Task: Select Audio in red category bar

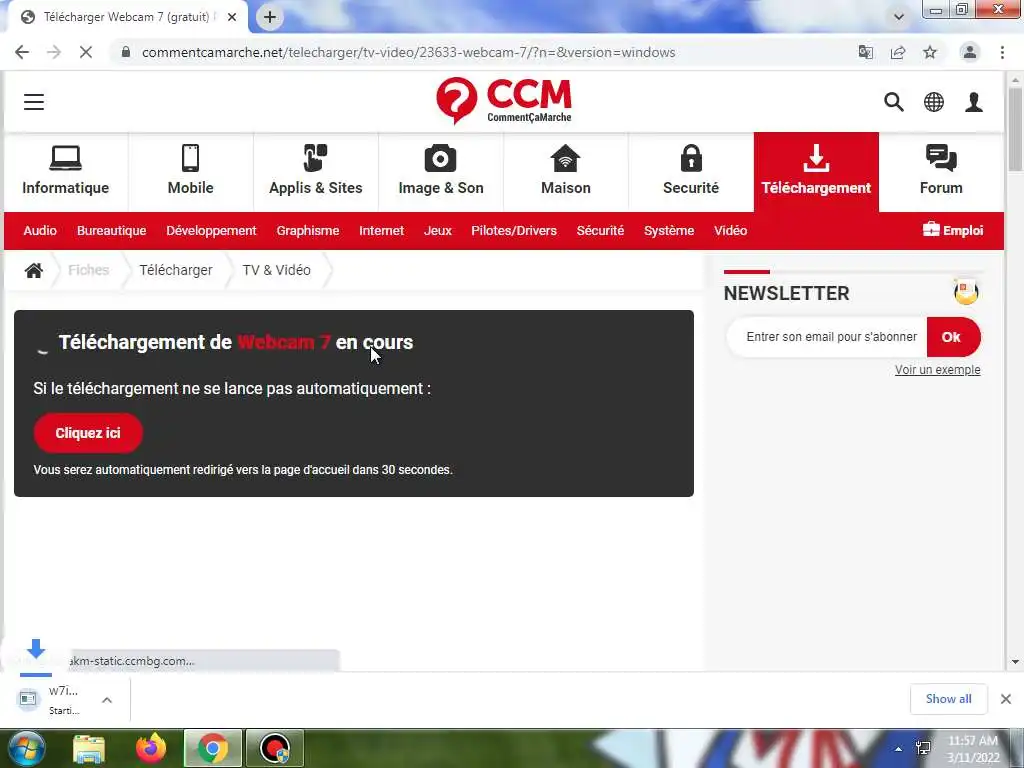Action: point(40,231)
